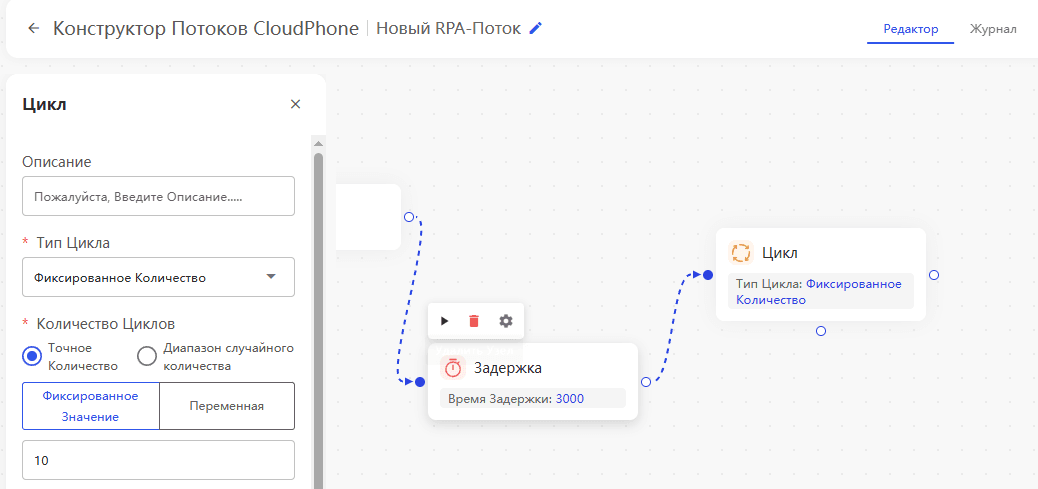The image size is (1038, 489).
Task: Click the Описание input field
Action: coord(158,196)
